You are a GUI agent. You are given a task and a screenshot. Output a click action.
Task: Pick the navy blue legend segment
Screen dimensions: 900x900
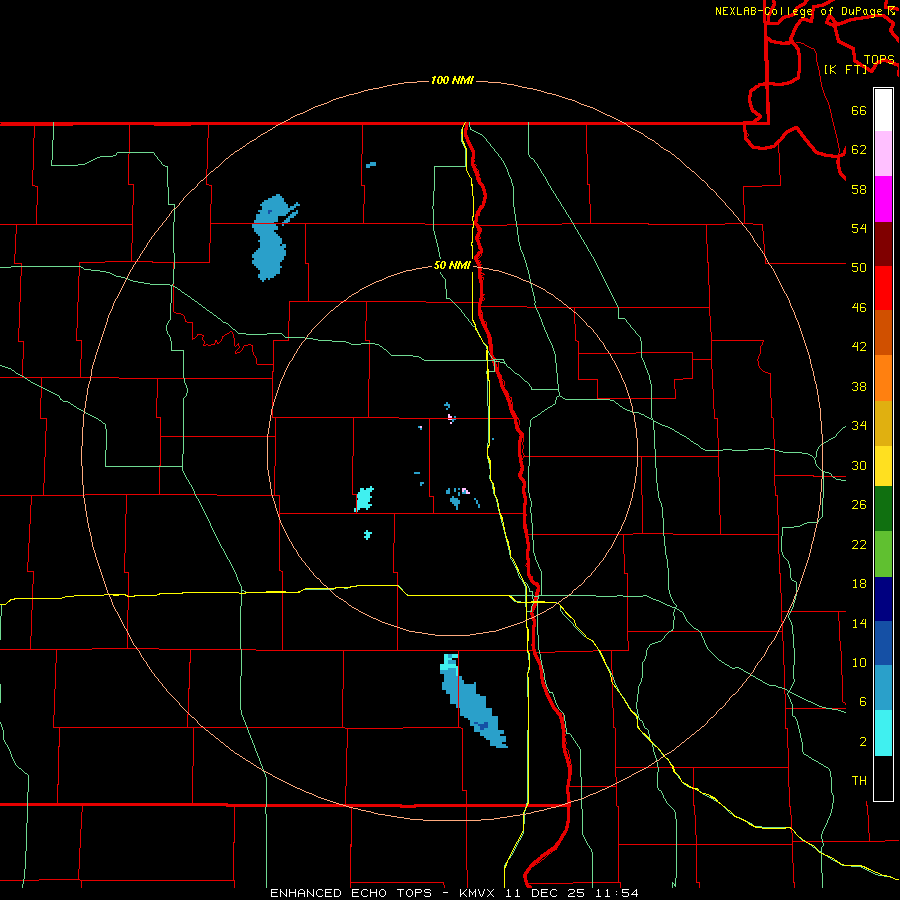pyautogui.click(x=883, y=599)
